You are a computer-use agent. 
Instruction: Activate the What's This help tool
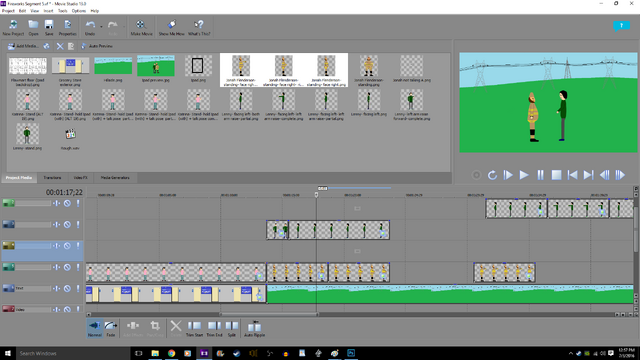199,28
